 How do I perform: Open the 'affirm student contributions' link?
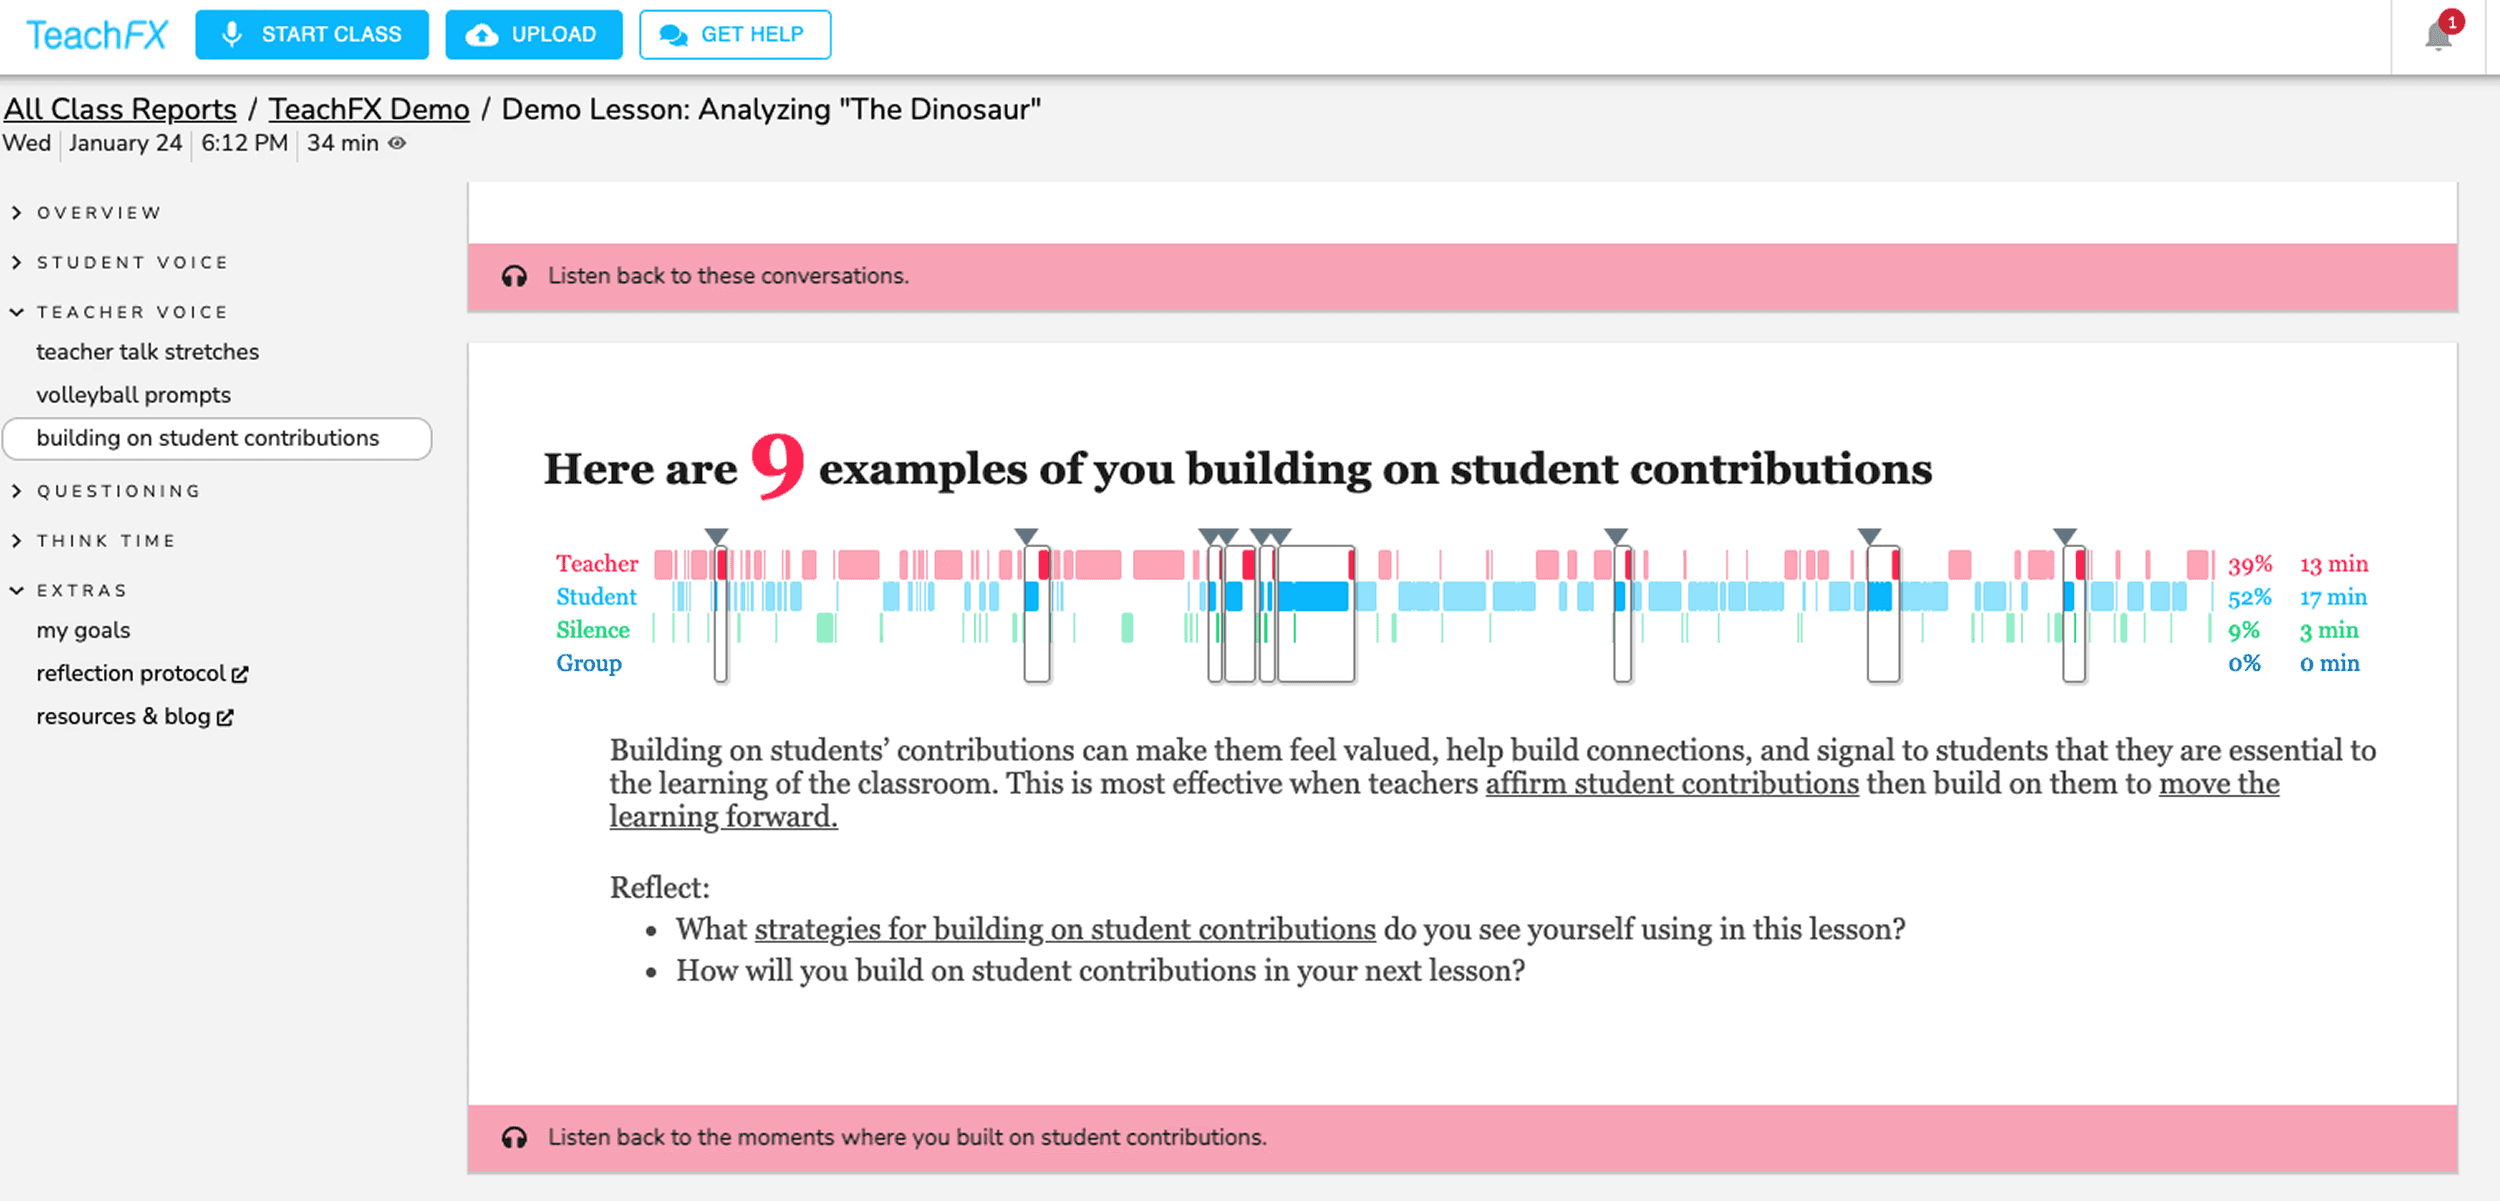1671,783
